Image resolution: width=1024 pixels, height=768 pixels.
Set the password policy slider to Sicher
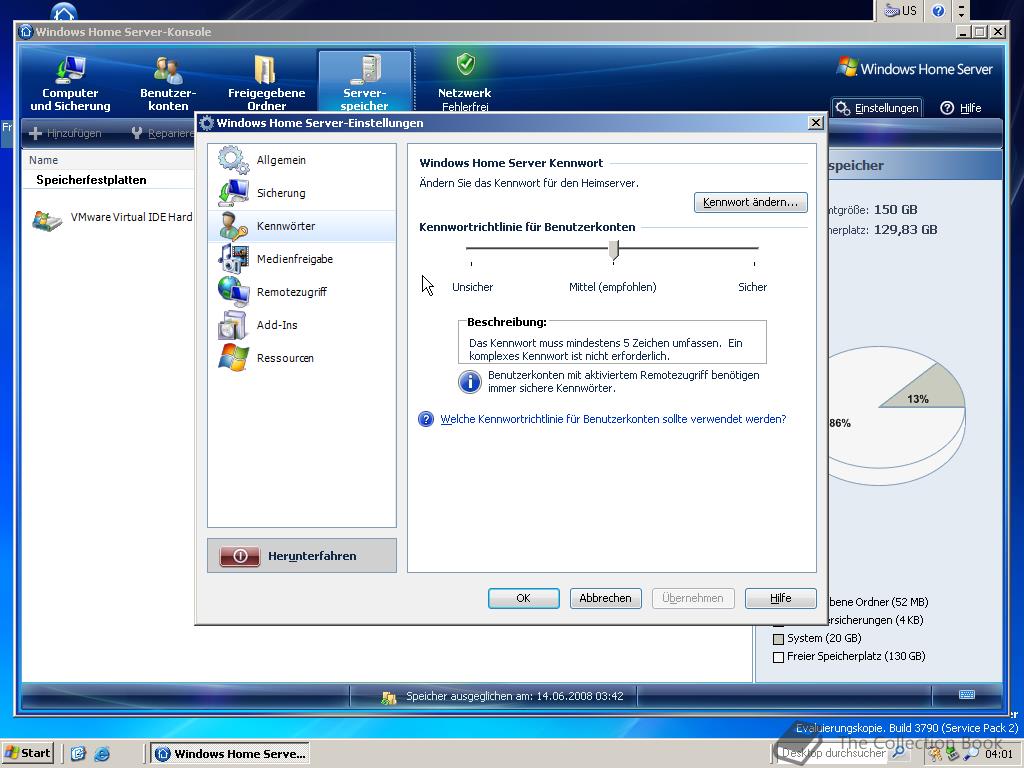(x=754, y=249)
